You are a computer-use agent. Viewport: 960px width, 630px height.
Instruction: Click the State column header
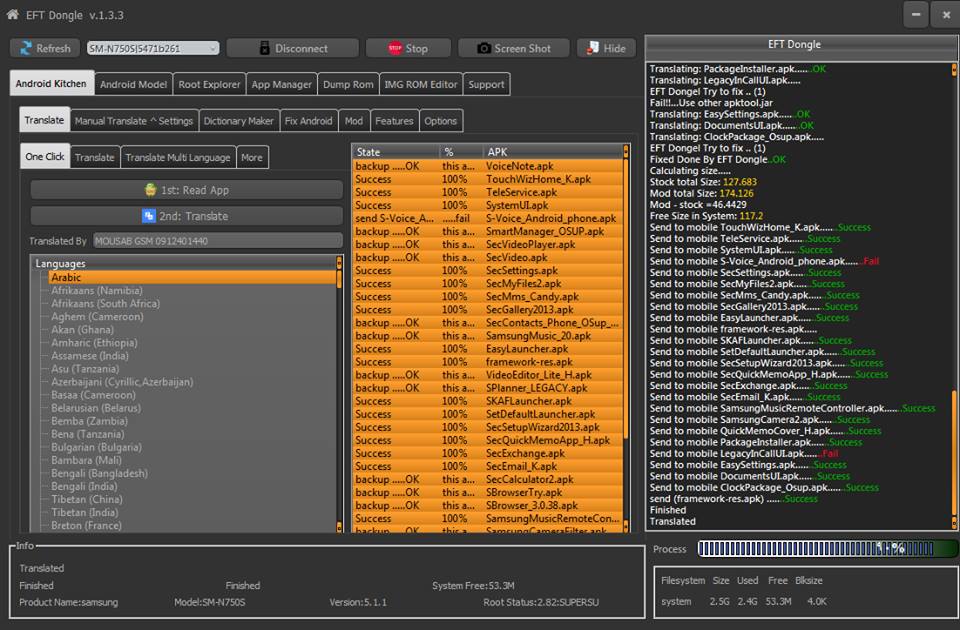tap(396, 151)
